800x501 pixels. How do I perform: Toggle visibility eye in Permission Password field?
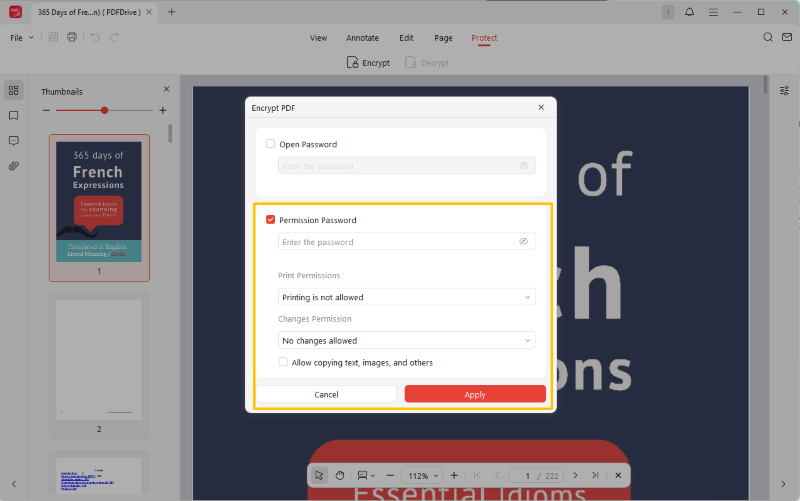click(x=523, y=242)
